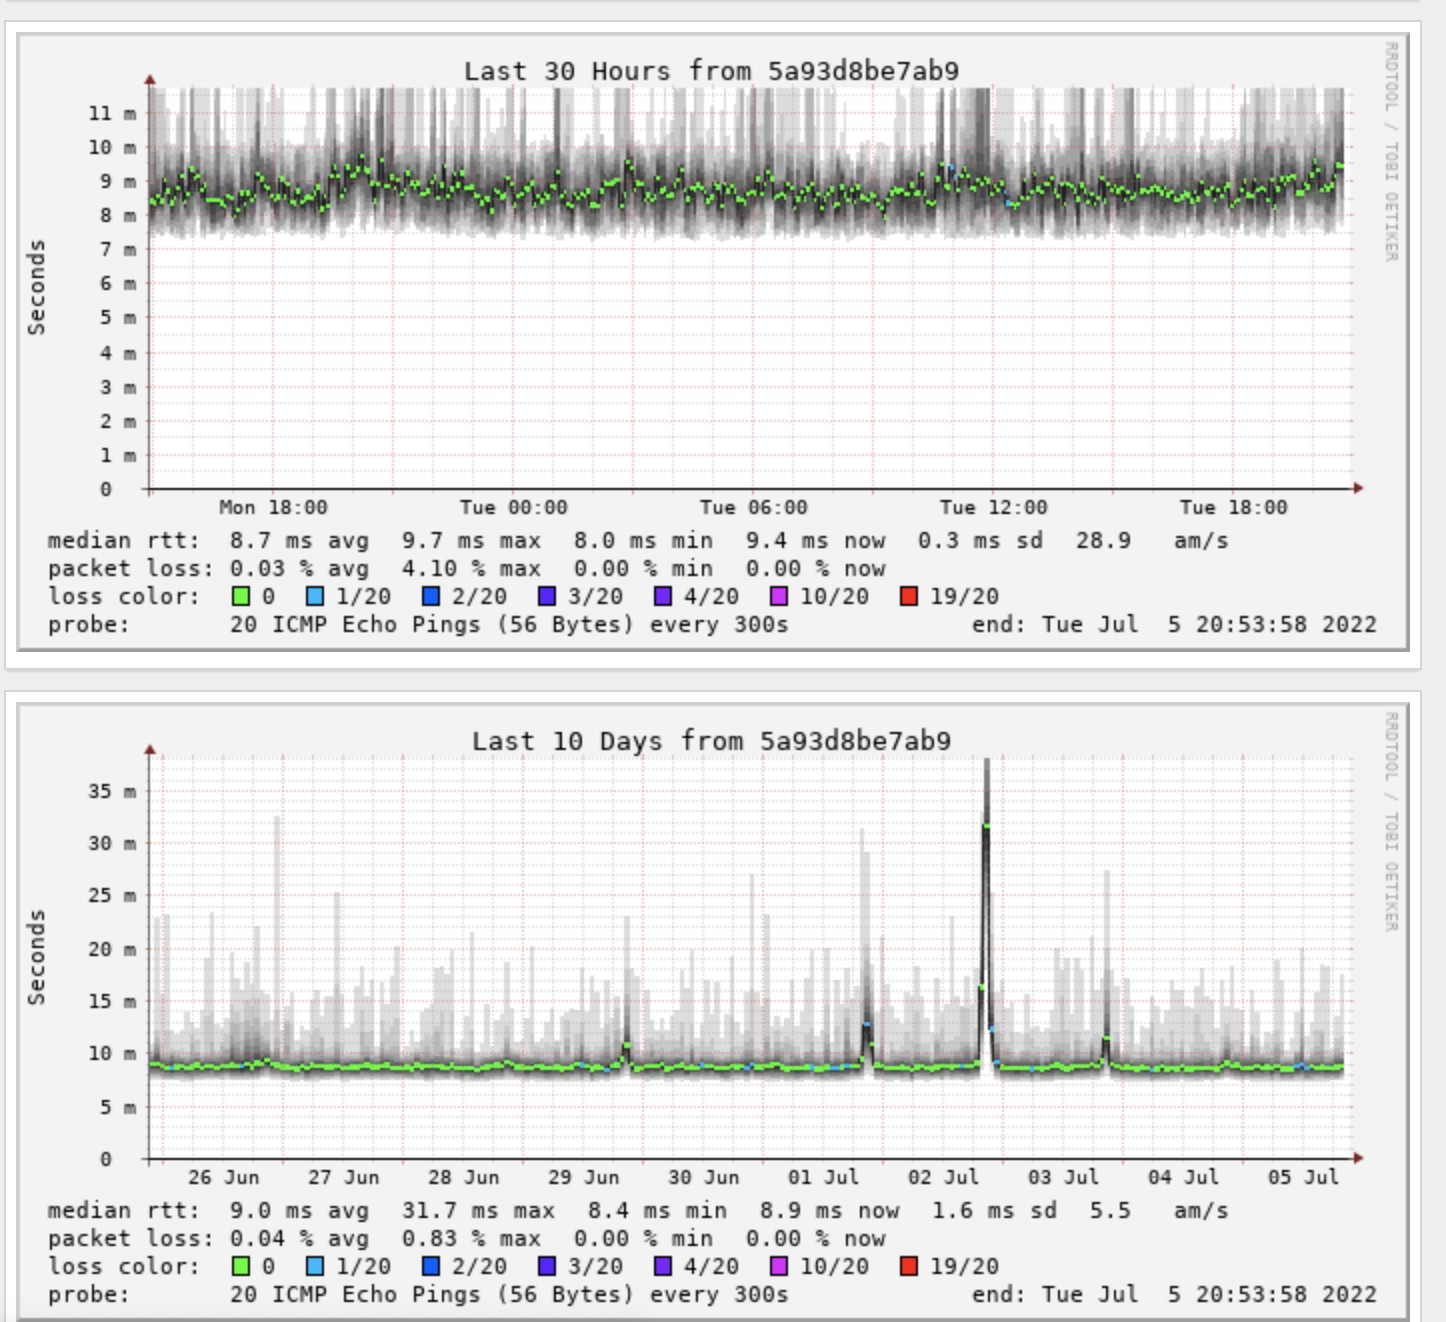Select '28 Jun' date label
This screenshot has height=1322, width=1446.
[463, 1177]
